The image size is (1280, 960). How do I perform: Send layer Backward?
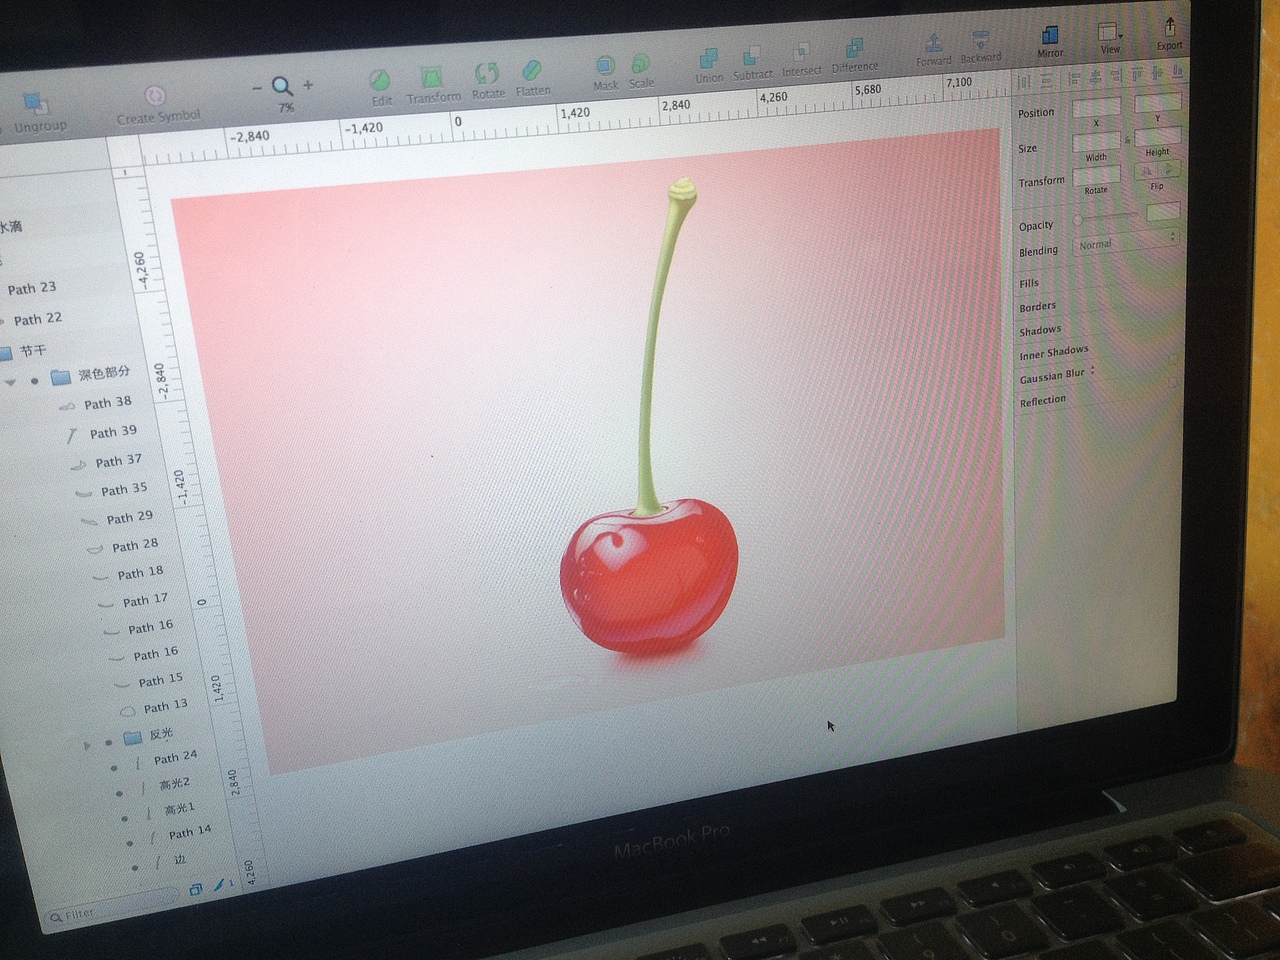point(981,40)
